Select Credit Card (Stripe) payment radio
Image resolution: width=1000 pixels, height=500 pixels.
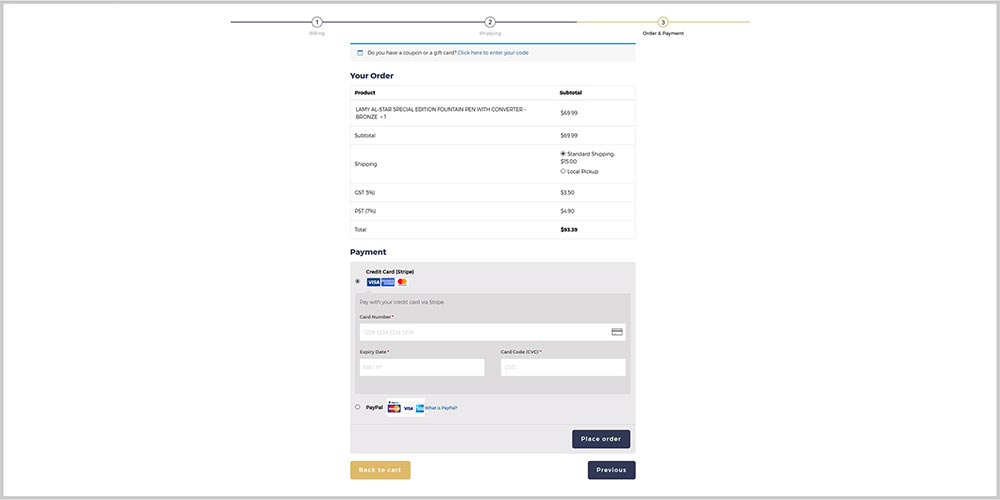357,281
